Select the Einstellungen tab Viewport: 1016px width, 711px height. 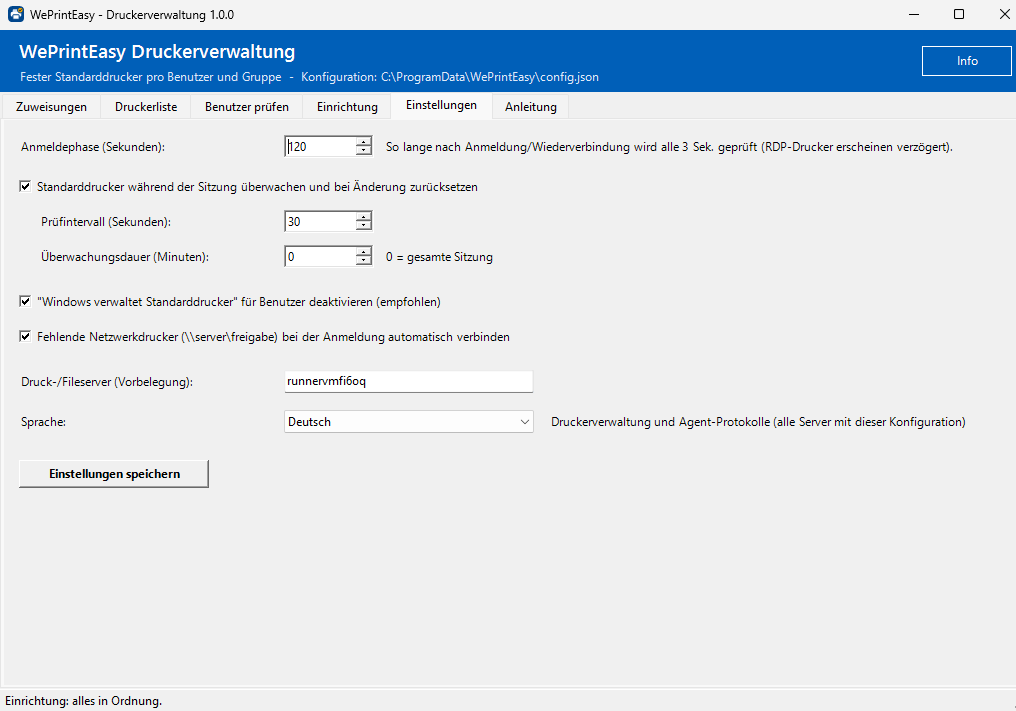click(x=441, y=105)
